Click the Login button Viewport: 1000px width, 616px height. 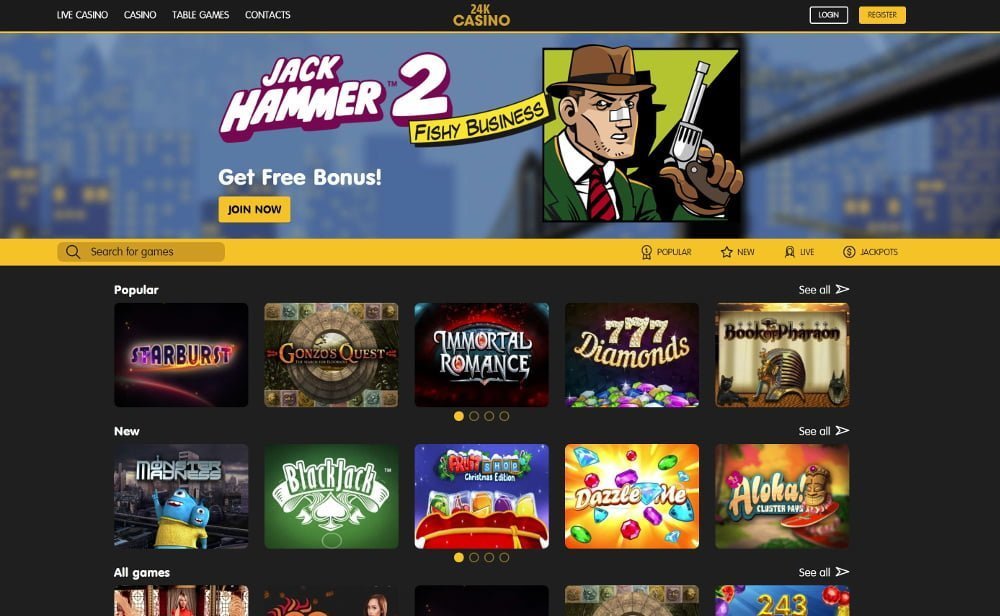(828, 15)
